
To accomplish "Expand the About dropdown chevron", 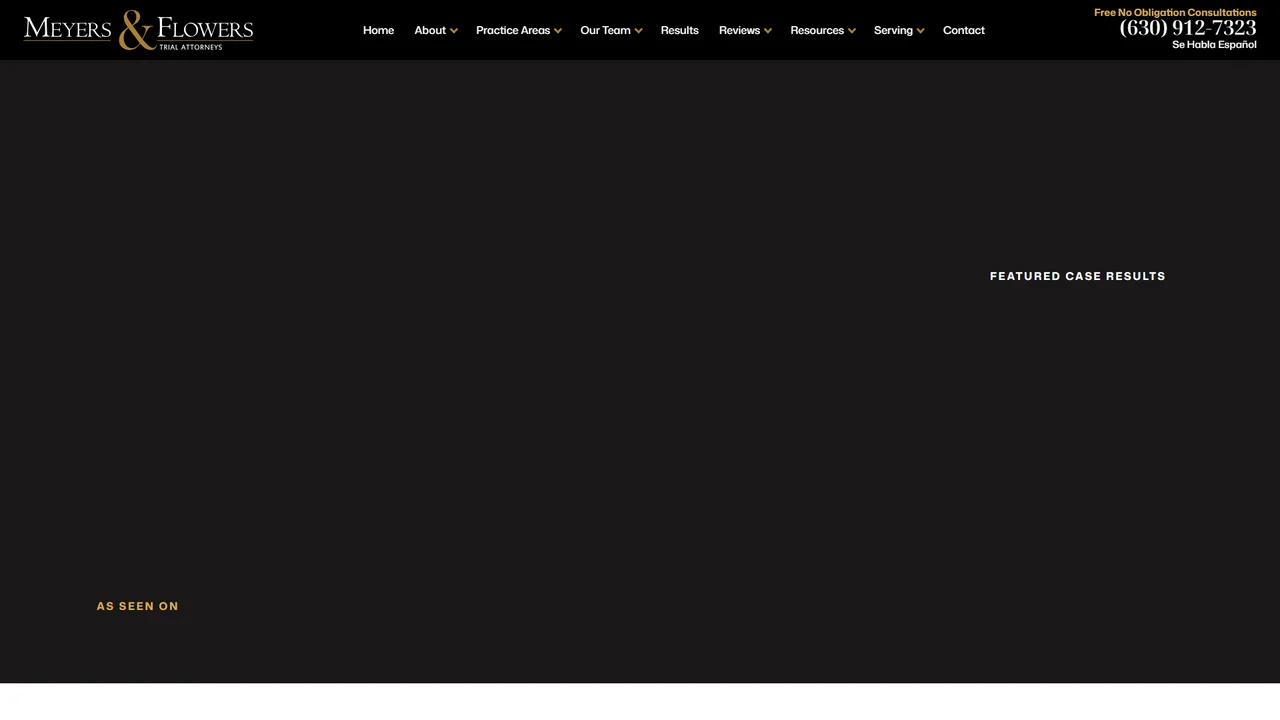I will pos(454,31).
